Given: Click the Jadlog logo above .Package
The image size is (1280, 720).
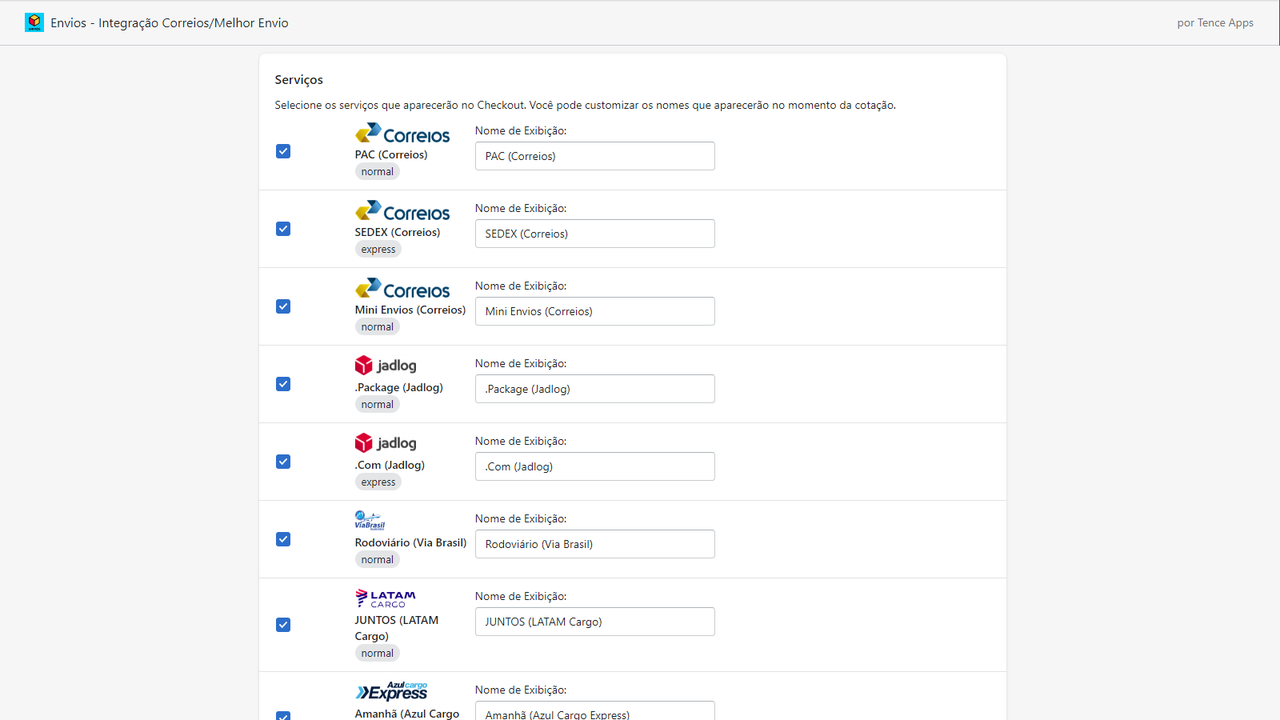Looking at the screenshot, I should [x=385, y=366].
